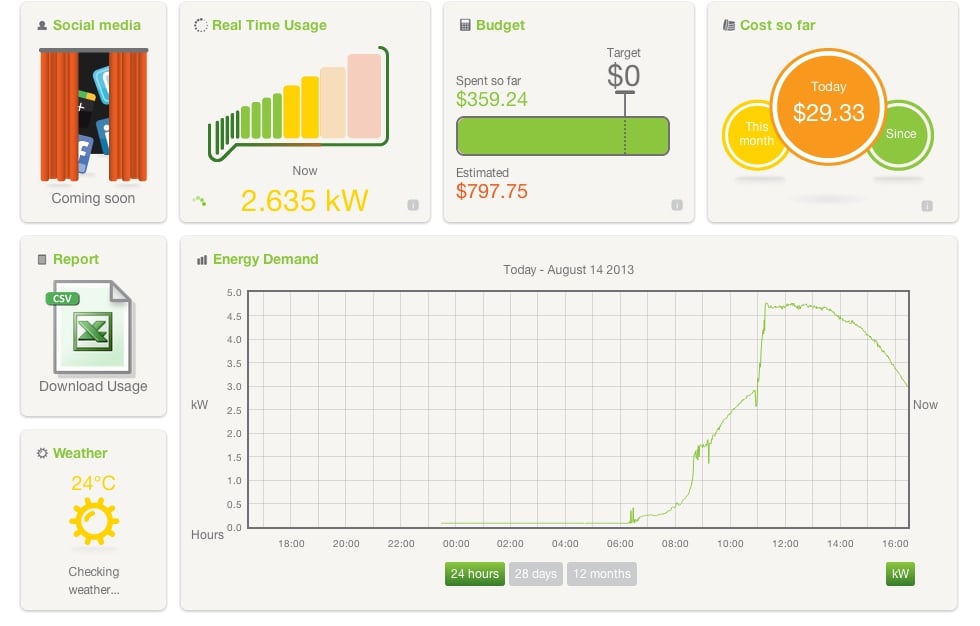Image resolution: width=980 pixels, height=626 pixels.
Task: Click Download Usage link
Action: point(93,386)
